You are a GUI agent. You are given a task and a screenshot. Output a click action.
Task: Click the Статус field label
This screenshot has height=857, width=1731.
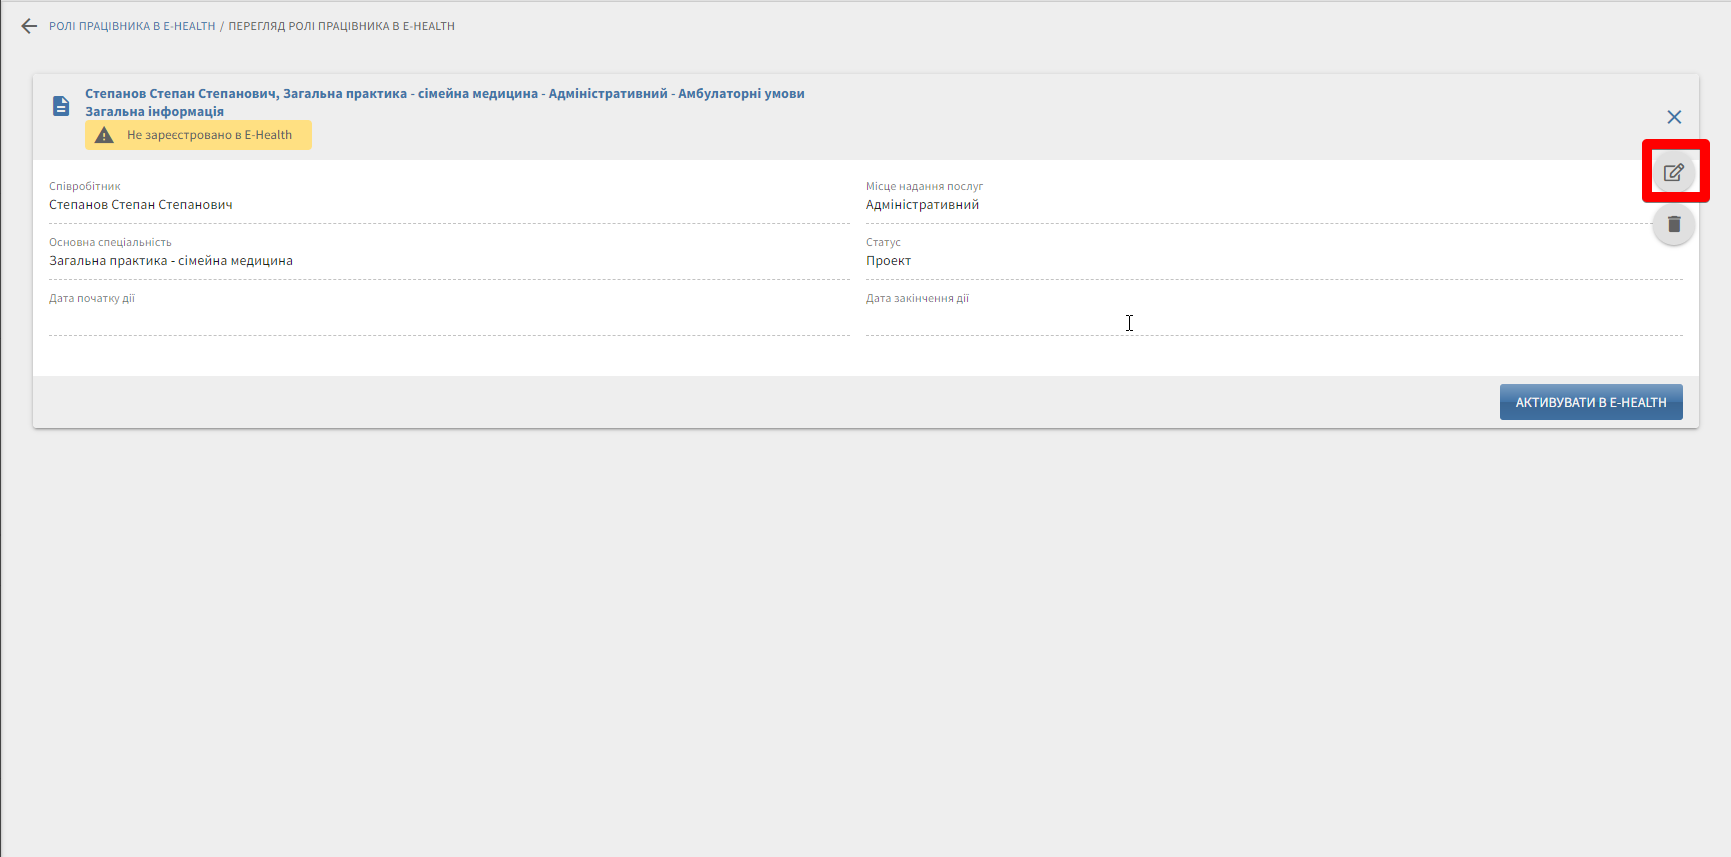(x=883, y=242)
